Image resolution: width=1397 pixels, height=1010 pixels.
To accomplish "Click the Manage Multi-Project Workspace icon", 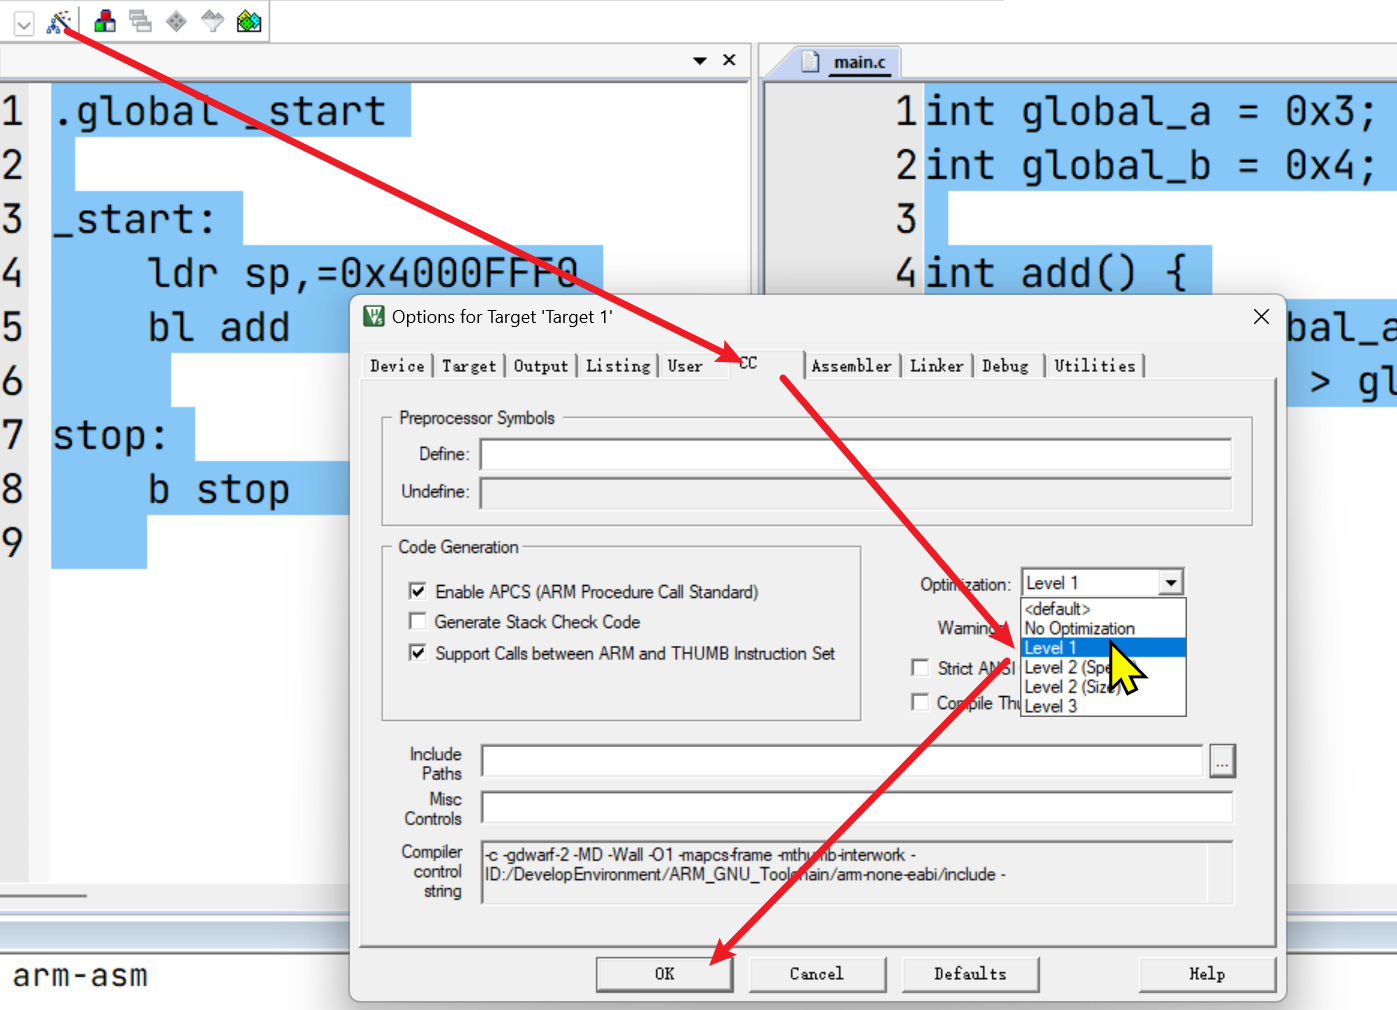I will coord(141,21).
